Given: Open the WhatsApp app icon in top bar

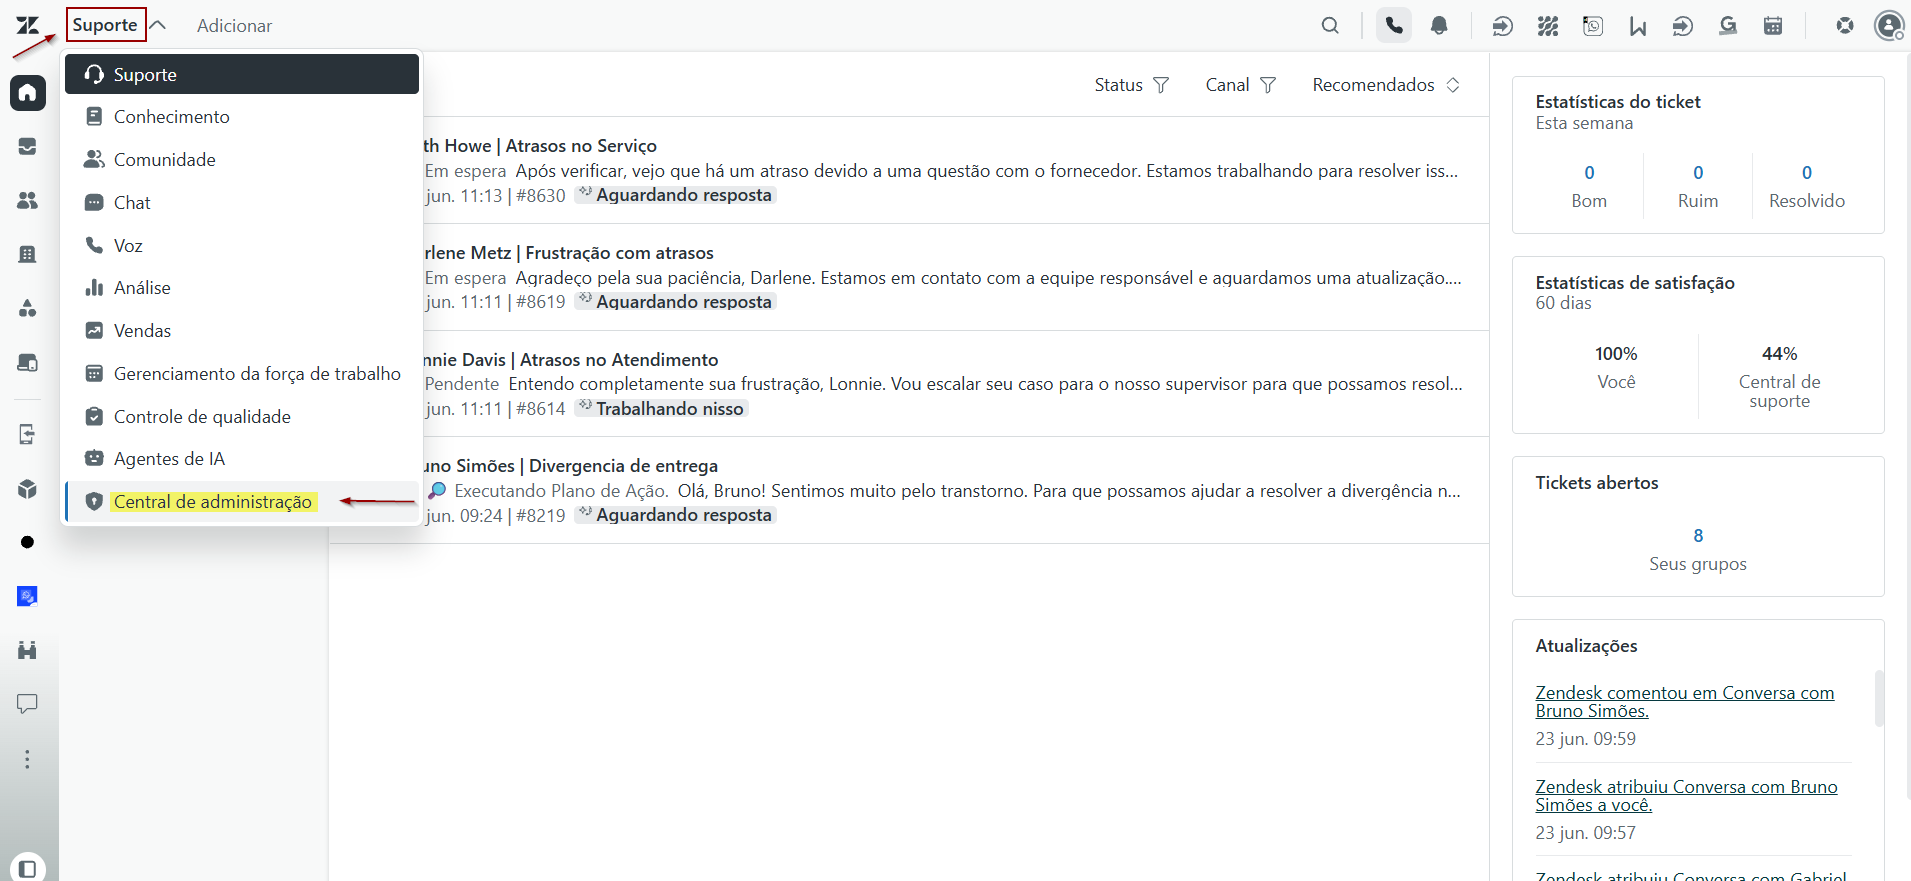Looking at the screenshot, I should point(1593,26).
